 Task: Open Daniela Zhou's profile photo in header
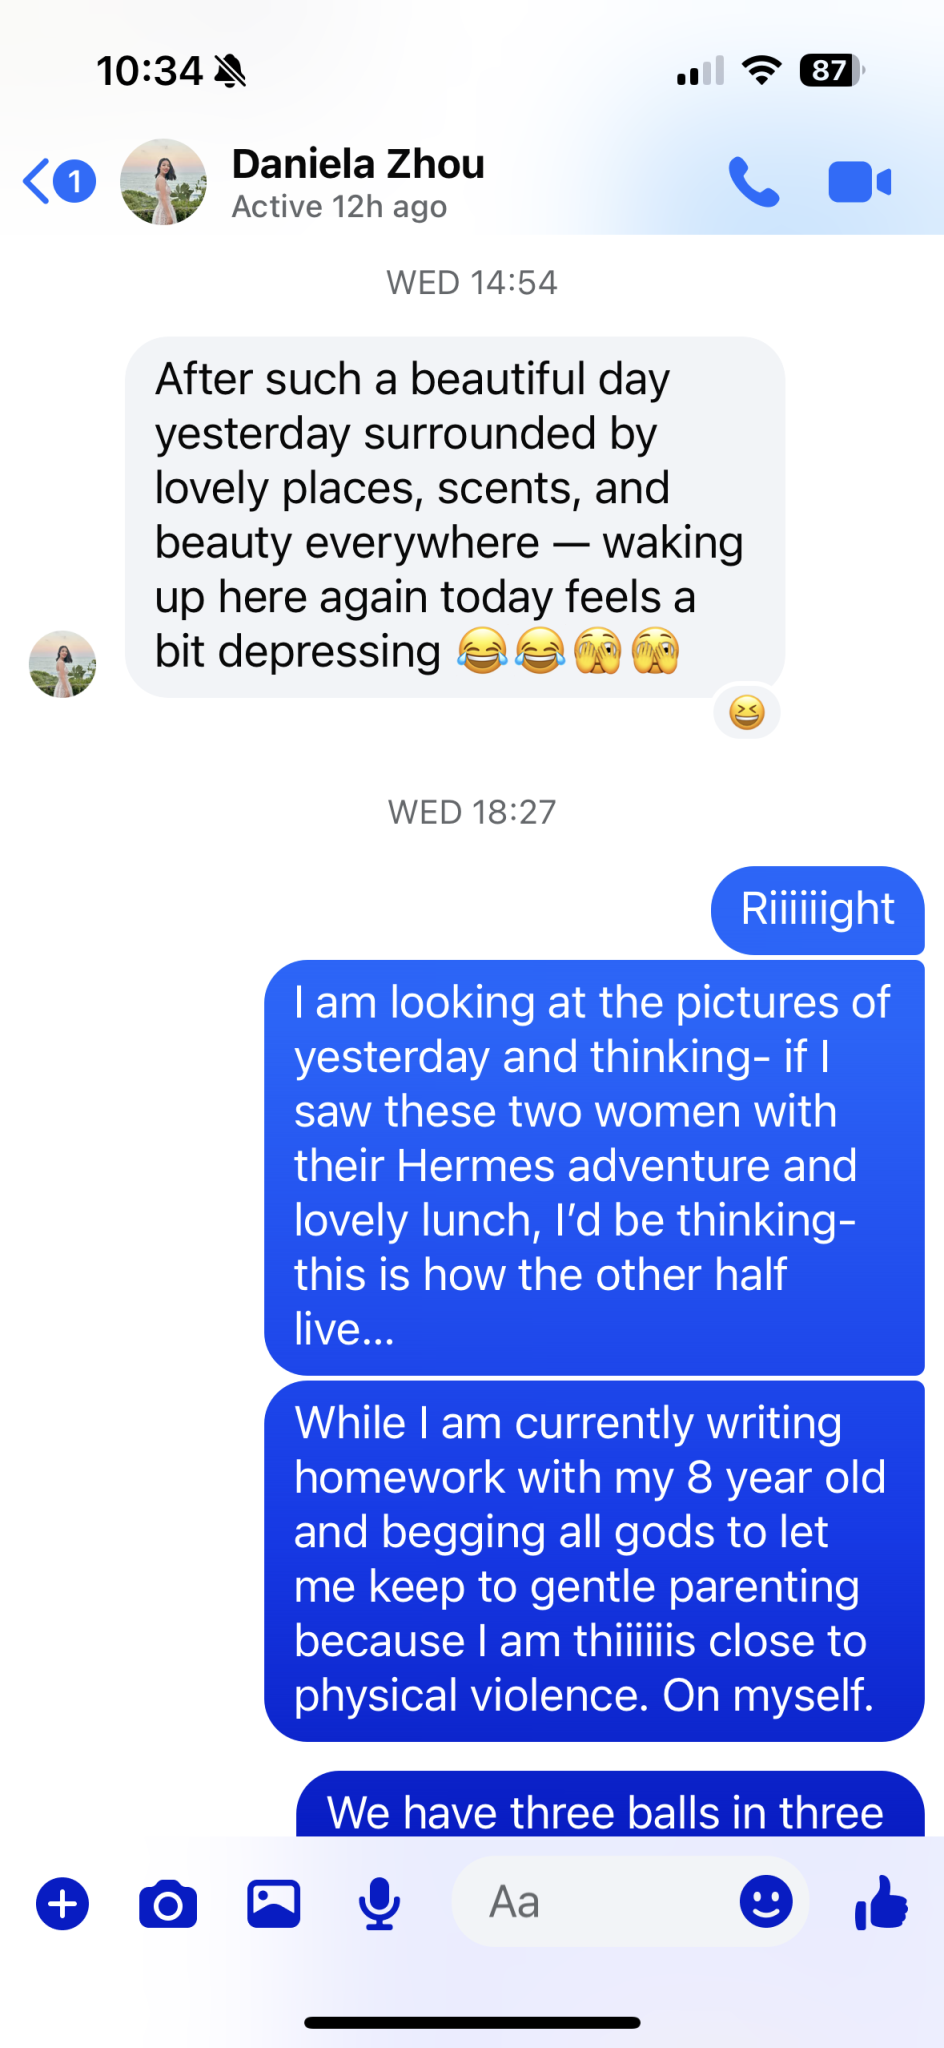point(163,182)
